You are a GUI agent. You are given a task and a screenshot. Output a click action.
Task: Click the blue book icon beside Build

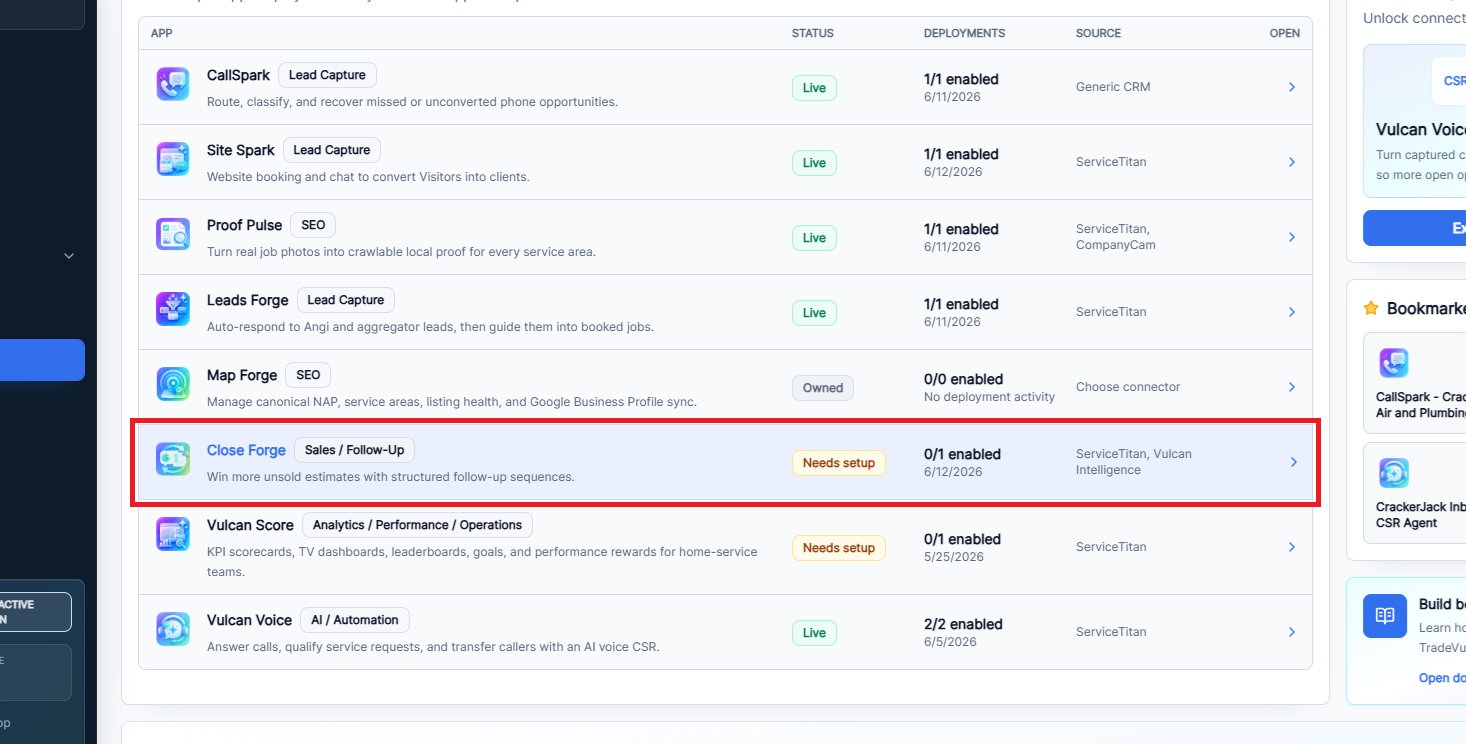1385,616
